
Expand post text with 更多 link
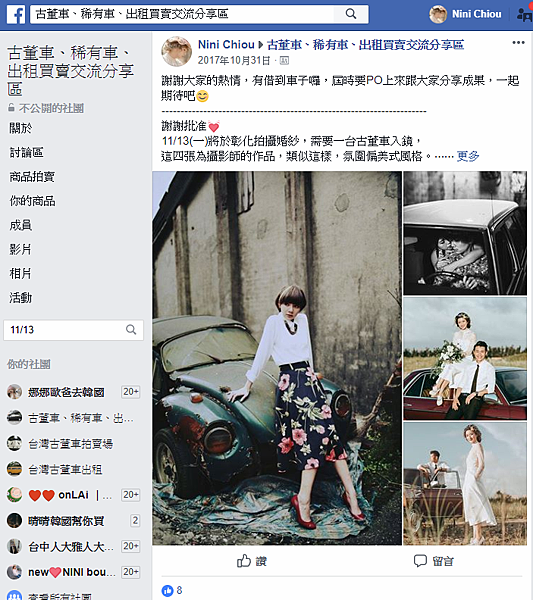click(x=468, y=156)
